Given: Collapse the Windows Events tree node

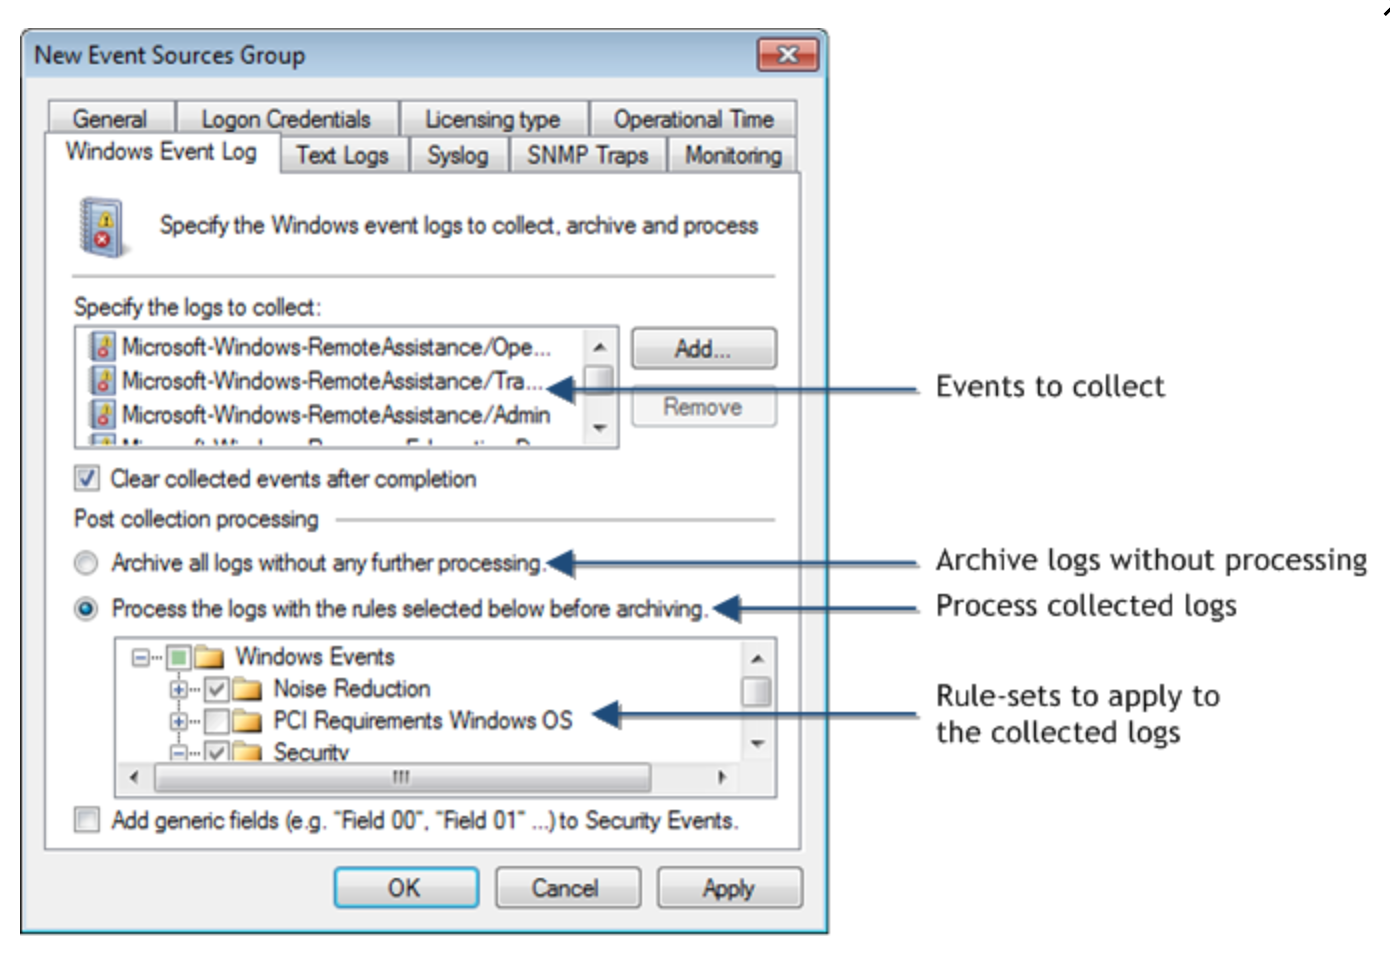Looking at the screenshot, I should (x=141, y=657).
